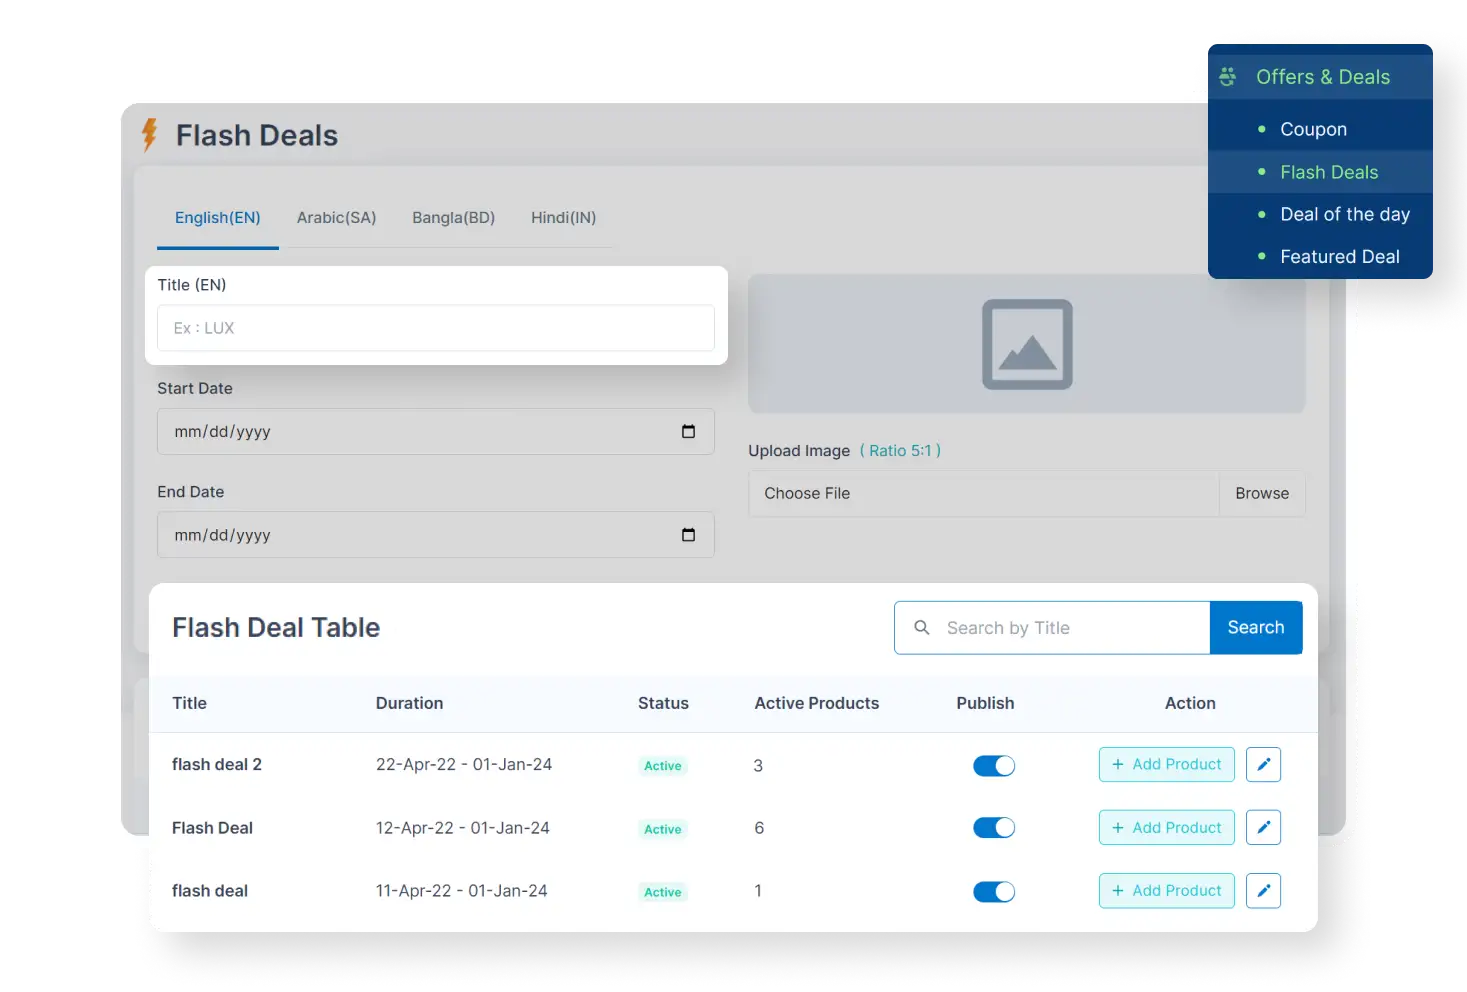
Task: Open the Start Date calendar picker
Action: pos(688,431)
